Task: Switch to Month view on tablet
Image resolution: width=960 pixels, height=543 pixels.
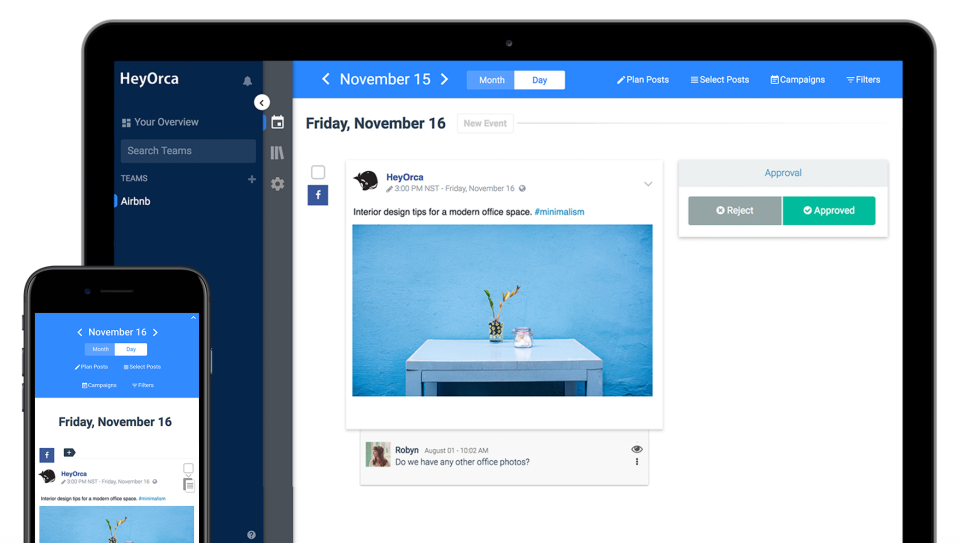Action: click(x=491, y=80)
